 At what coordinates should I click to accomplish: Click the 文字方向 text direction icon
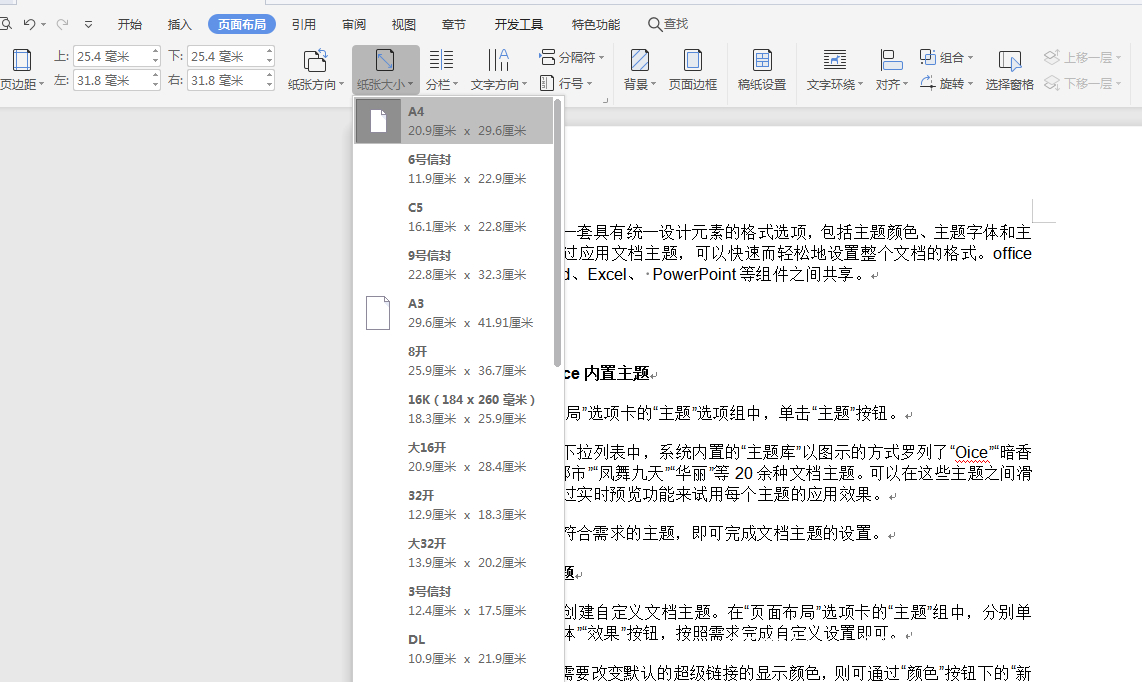coord(498,60)
